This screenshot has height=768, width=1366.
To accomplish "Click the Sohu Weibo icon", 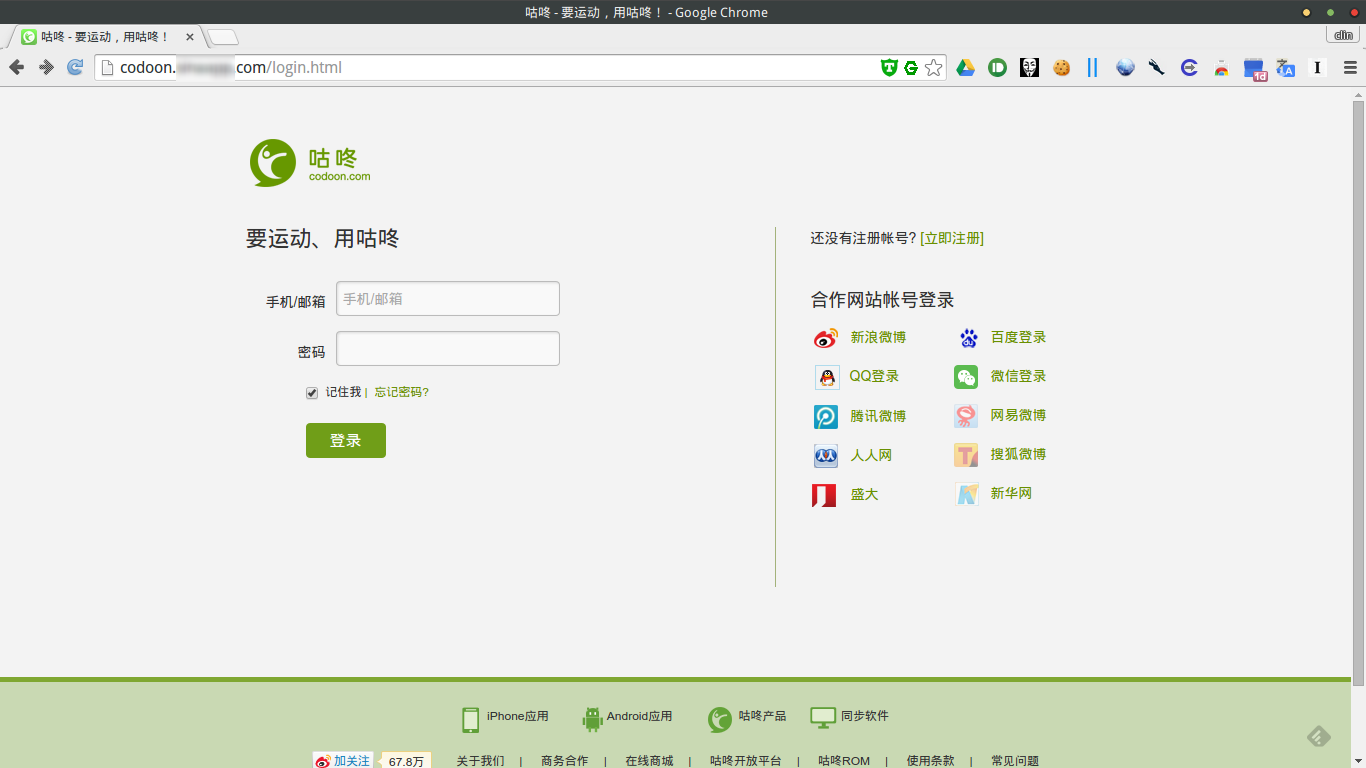I will (x=966, y=456).
